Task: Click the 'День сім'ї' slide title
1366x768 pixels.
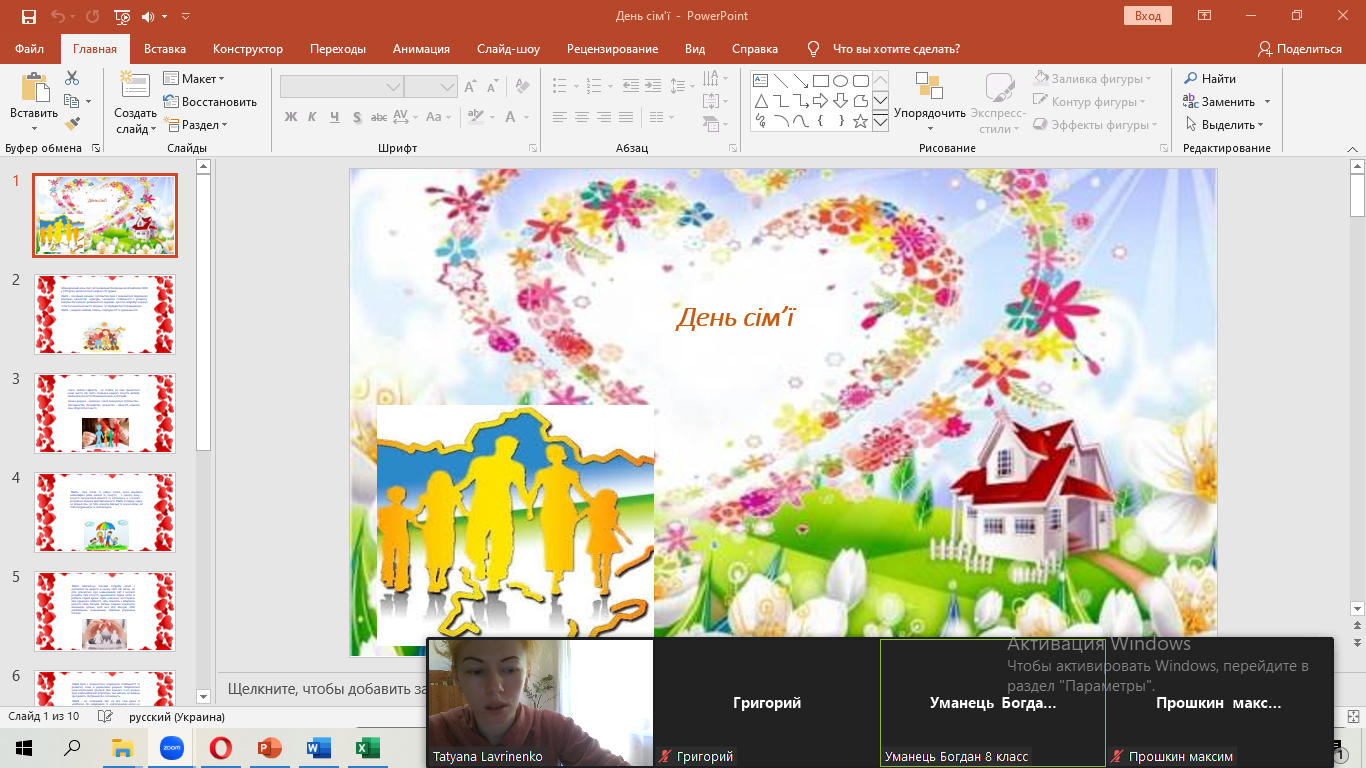Action: coord(735,317)
